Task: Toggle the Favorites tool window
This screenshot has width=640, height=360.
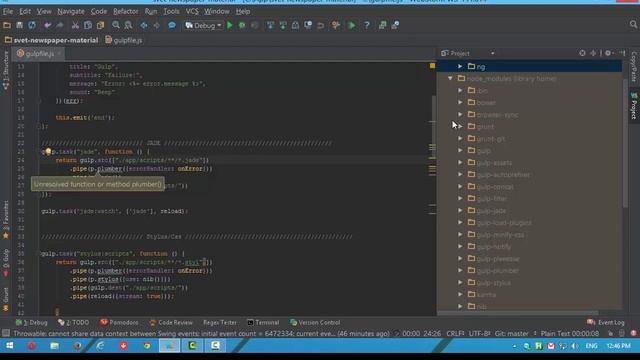Action: pos(6,220)
